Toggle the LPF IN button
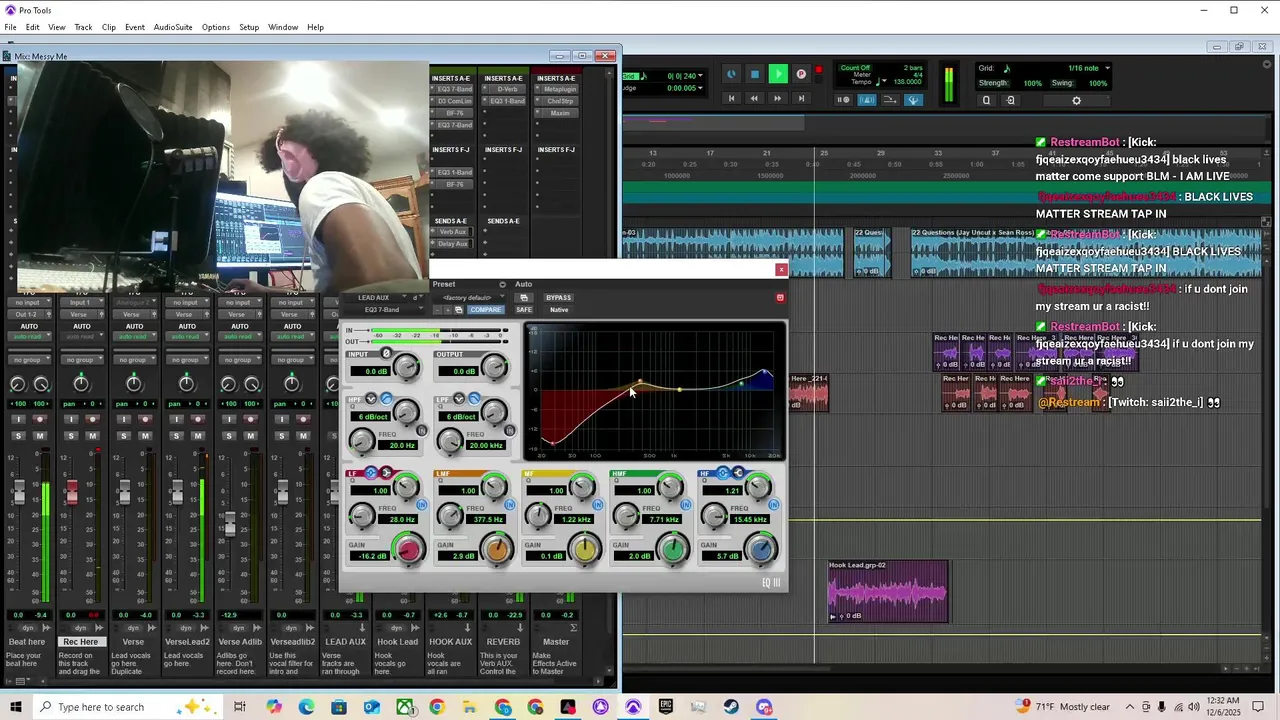The image size is (1280, 720). click(x=510, y=431)
